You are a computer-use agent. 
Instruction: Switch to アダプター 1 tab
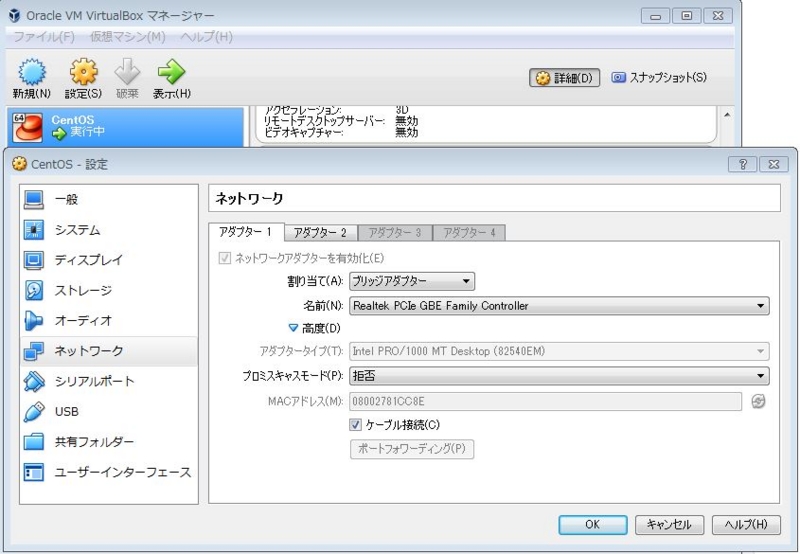coord(246,232)
